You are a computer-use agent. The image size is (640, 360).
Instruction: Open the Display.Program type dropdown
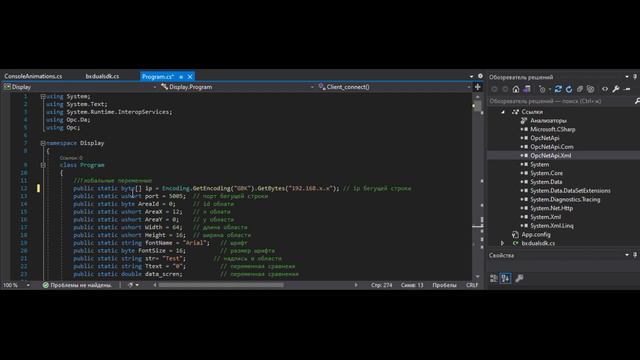[x=237, y=87]
